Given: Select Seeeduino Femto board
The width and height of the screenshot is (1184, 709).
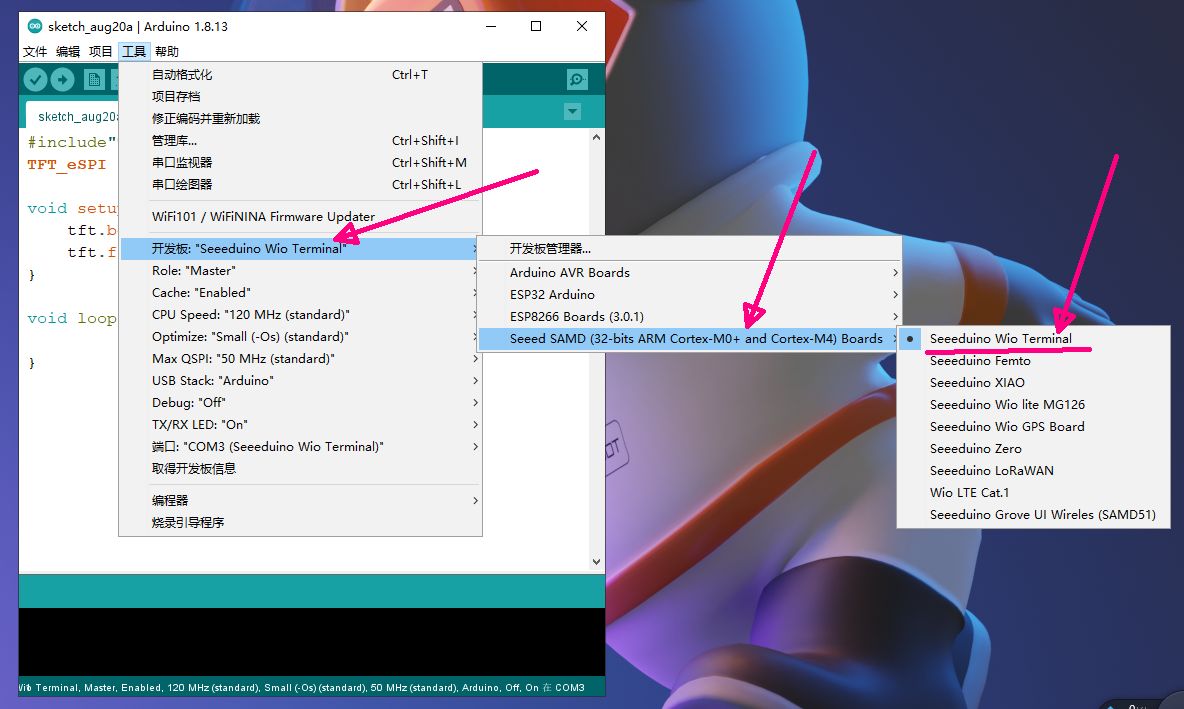Looking at the screenshot, I should click(1033, 360).
